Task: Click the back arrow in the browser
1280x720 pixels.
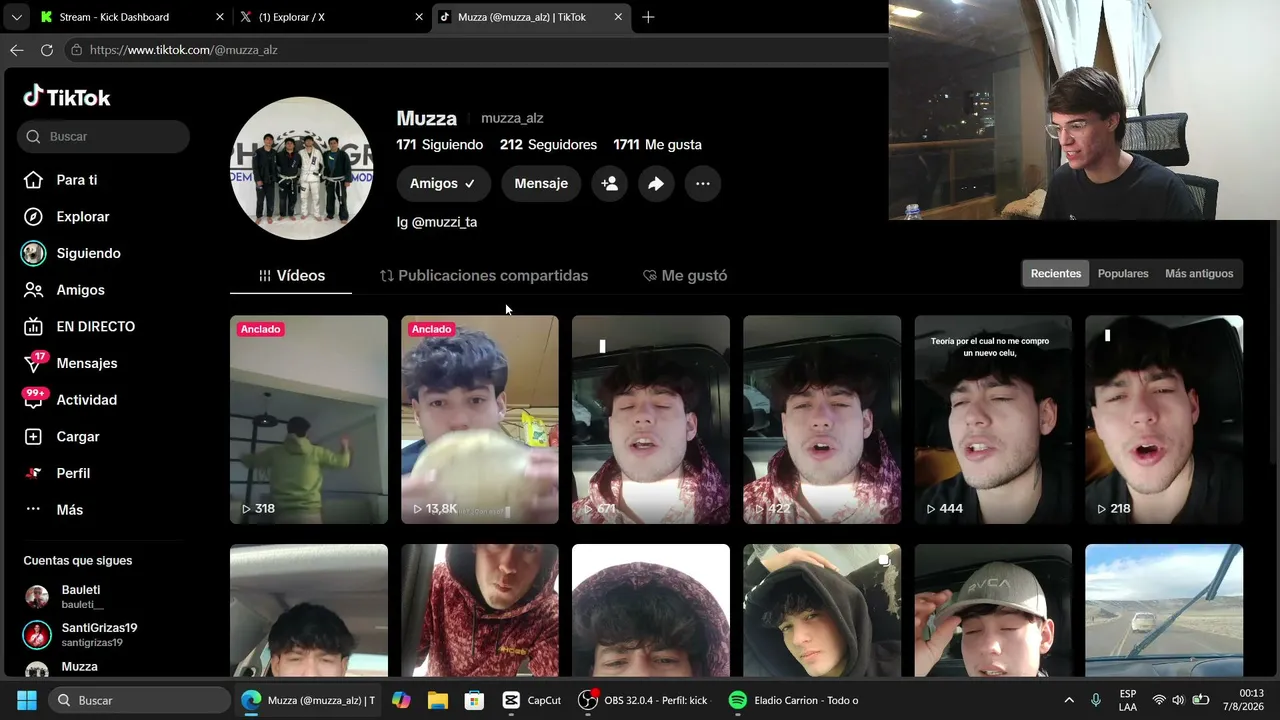Action: pos(17,50)
